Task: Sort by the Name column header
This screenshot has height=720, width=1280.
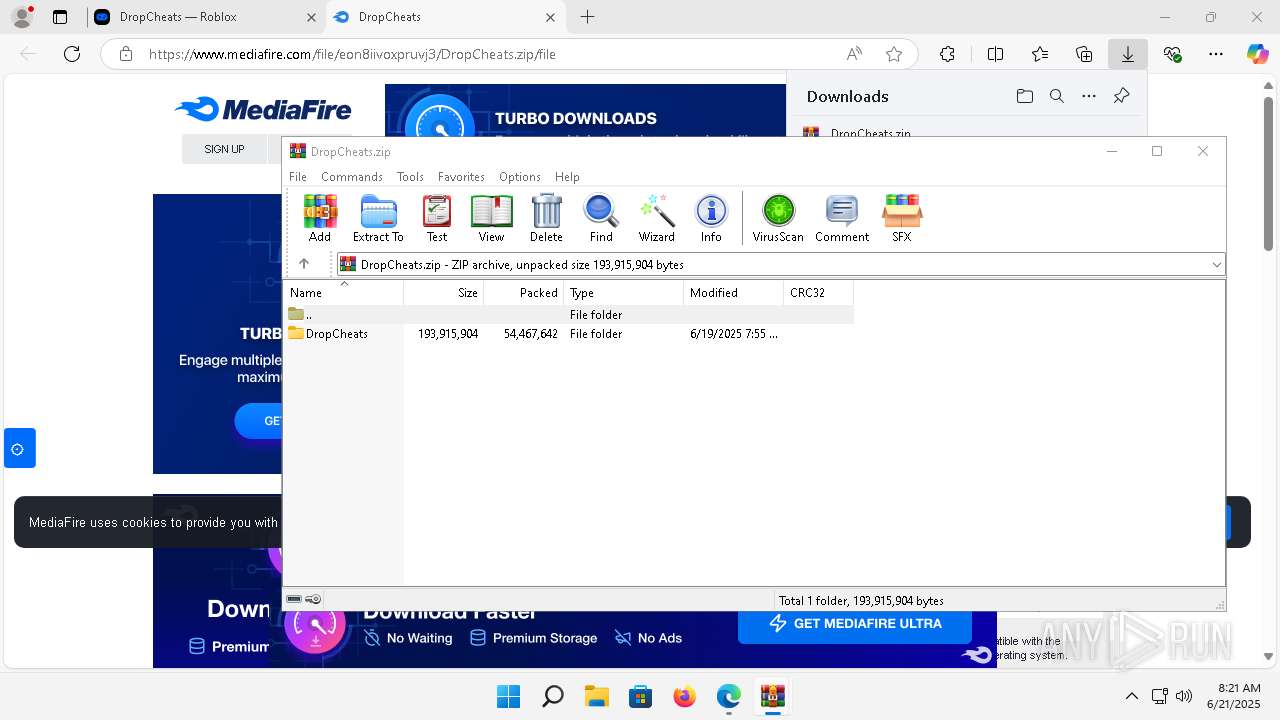Action: [x=345, y=293]
